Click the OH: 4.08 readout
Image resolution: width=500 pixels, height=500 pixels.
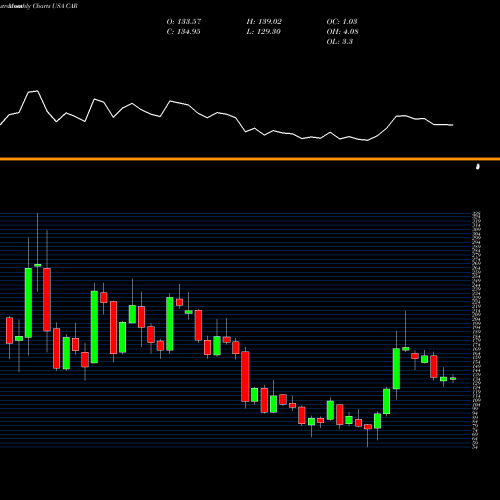342,32
